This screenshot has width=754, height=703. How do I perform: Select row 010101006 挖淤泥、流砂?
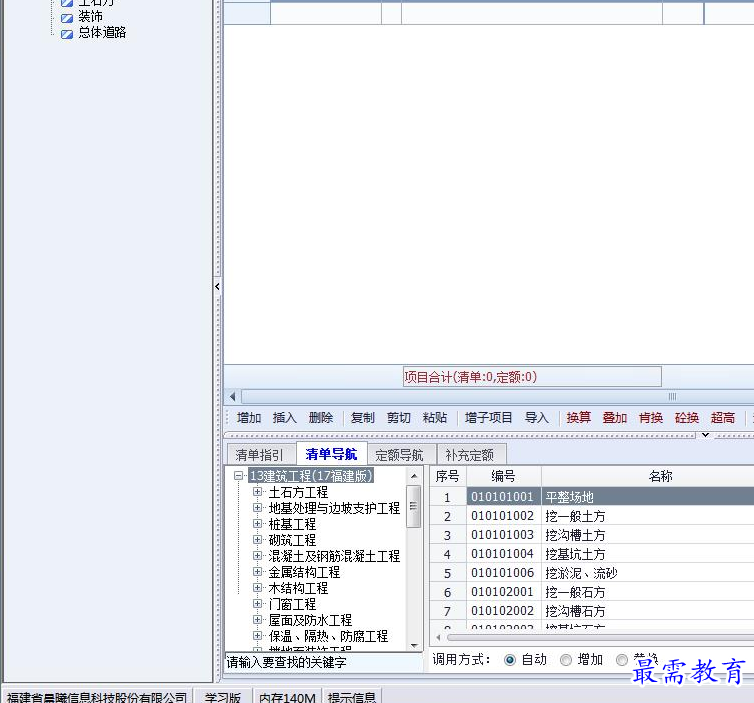point(591,573)
